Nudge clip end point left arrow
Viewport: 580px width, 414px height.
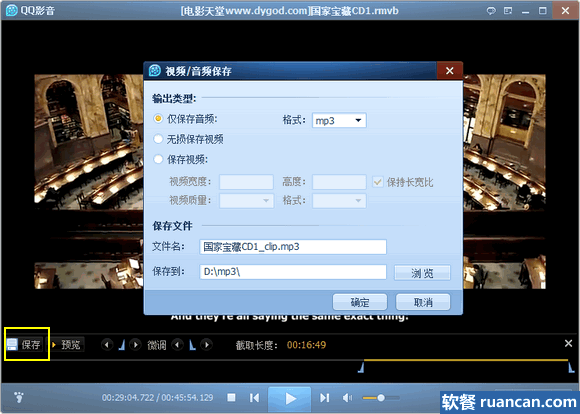[x=178, y=345]
